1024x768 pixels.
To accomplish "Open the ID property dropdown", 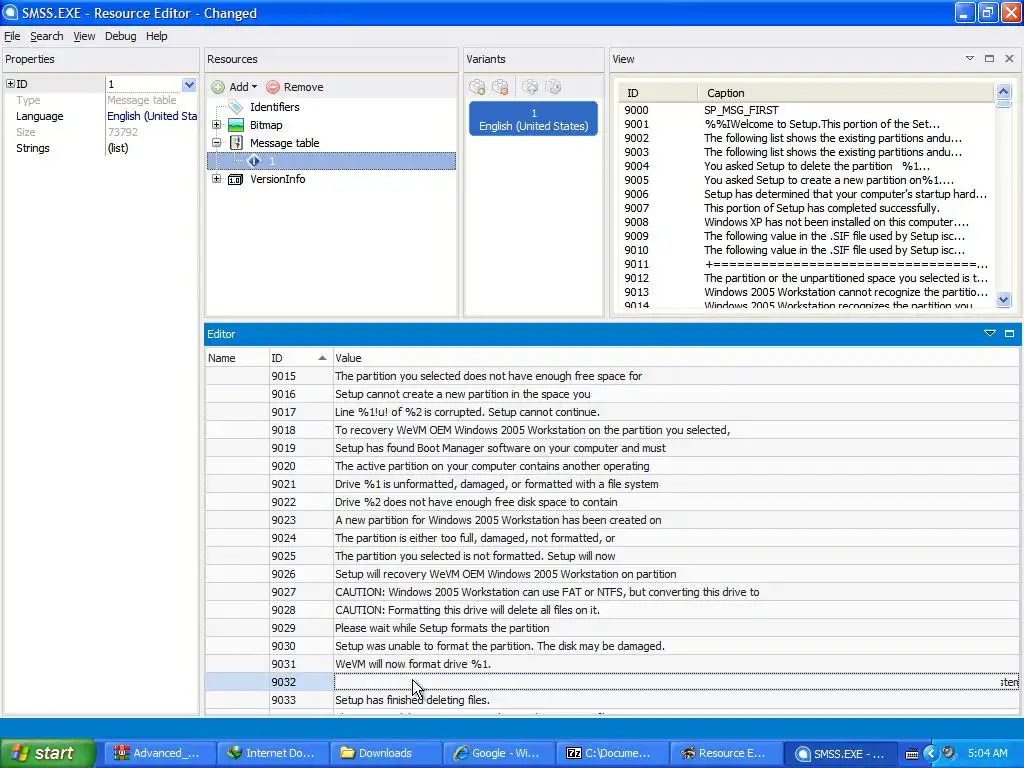I will click(189, 84).
